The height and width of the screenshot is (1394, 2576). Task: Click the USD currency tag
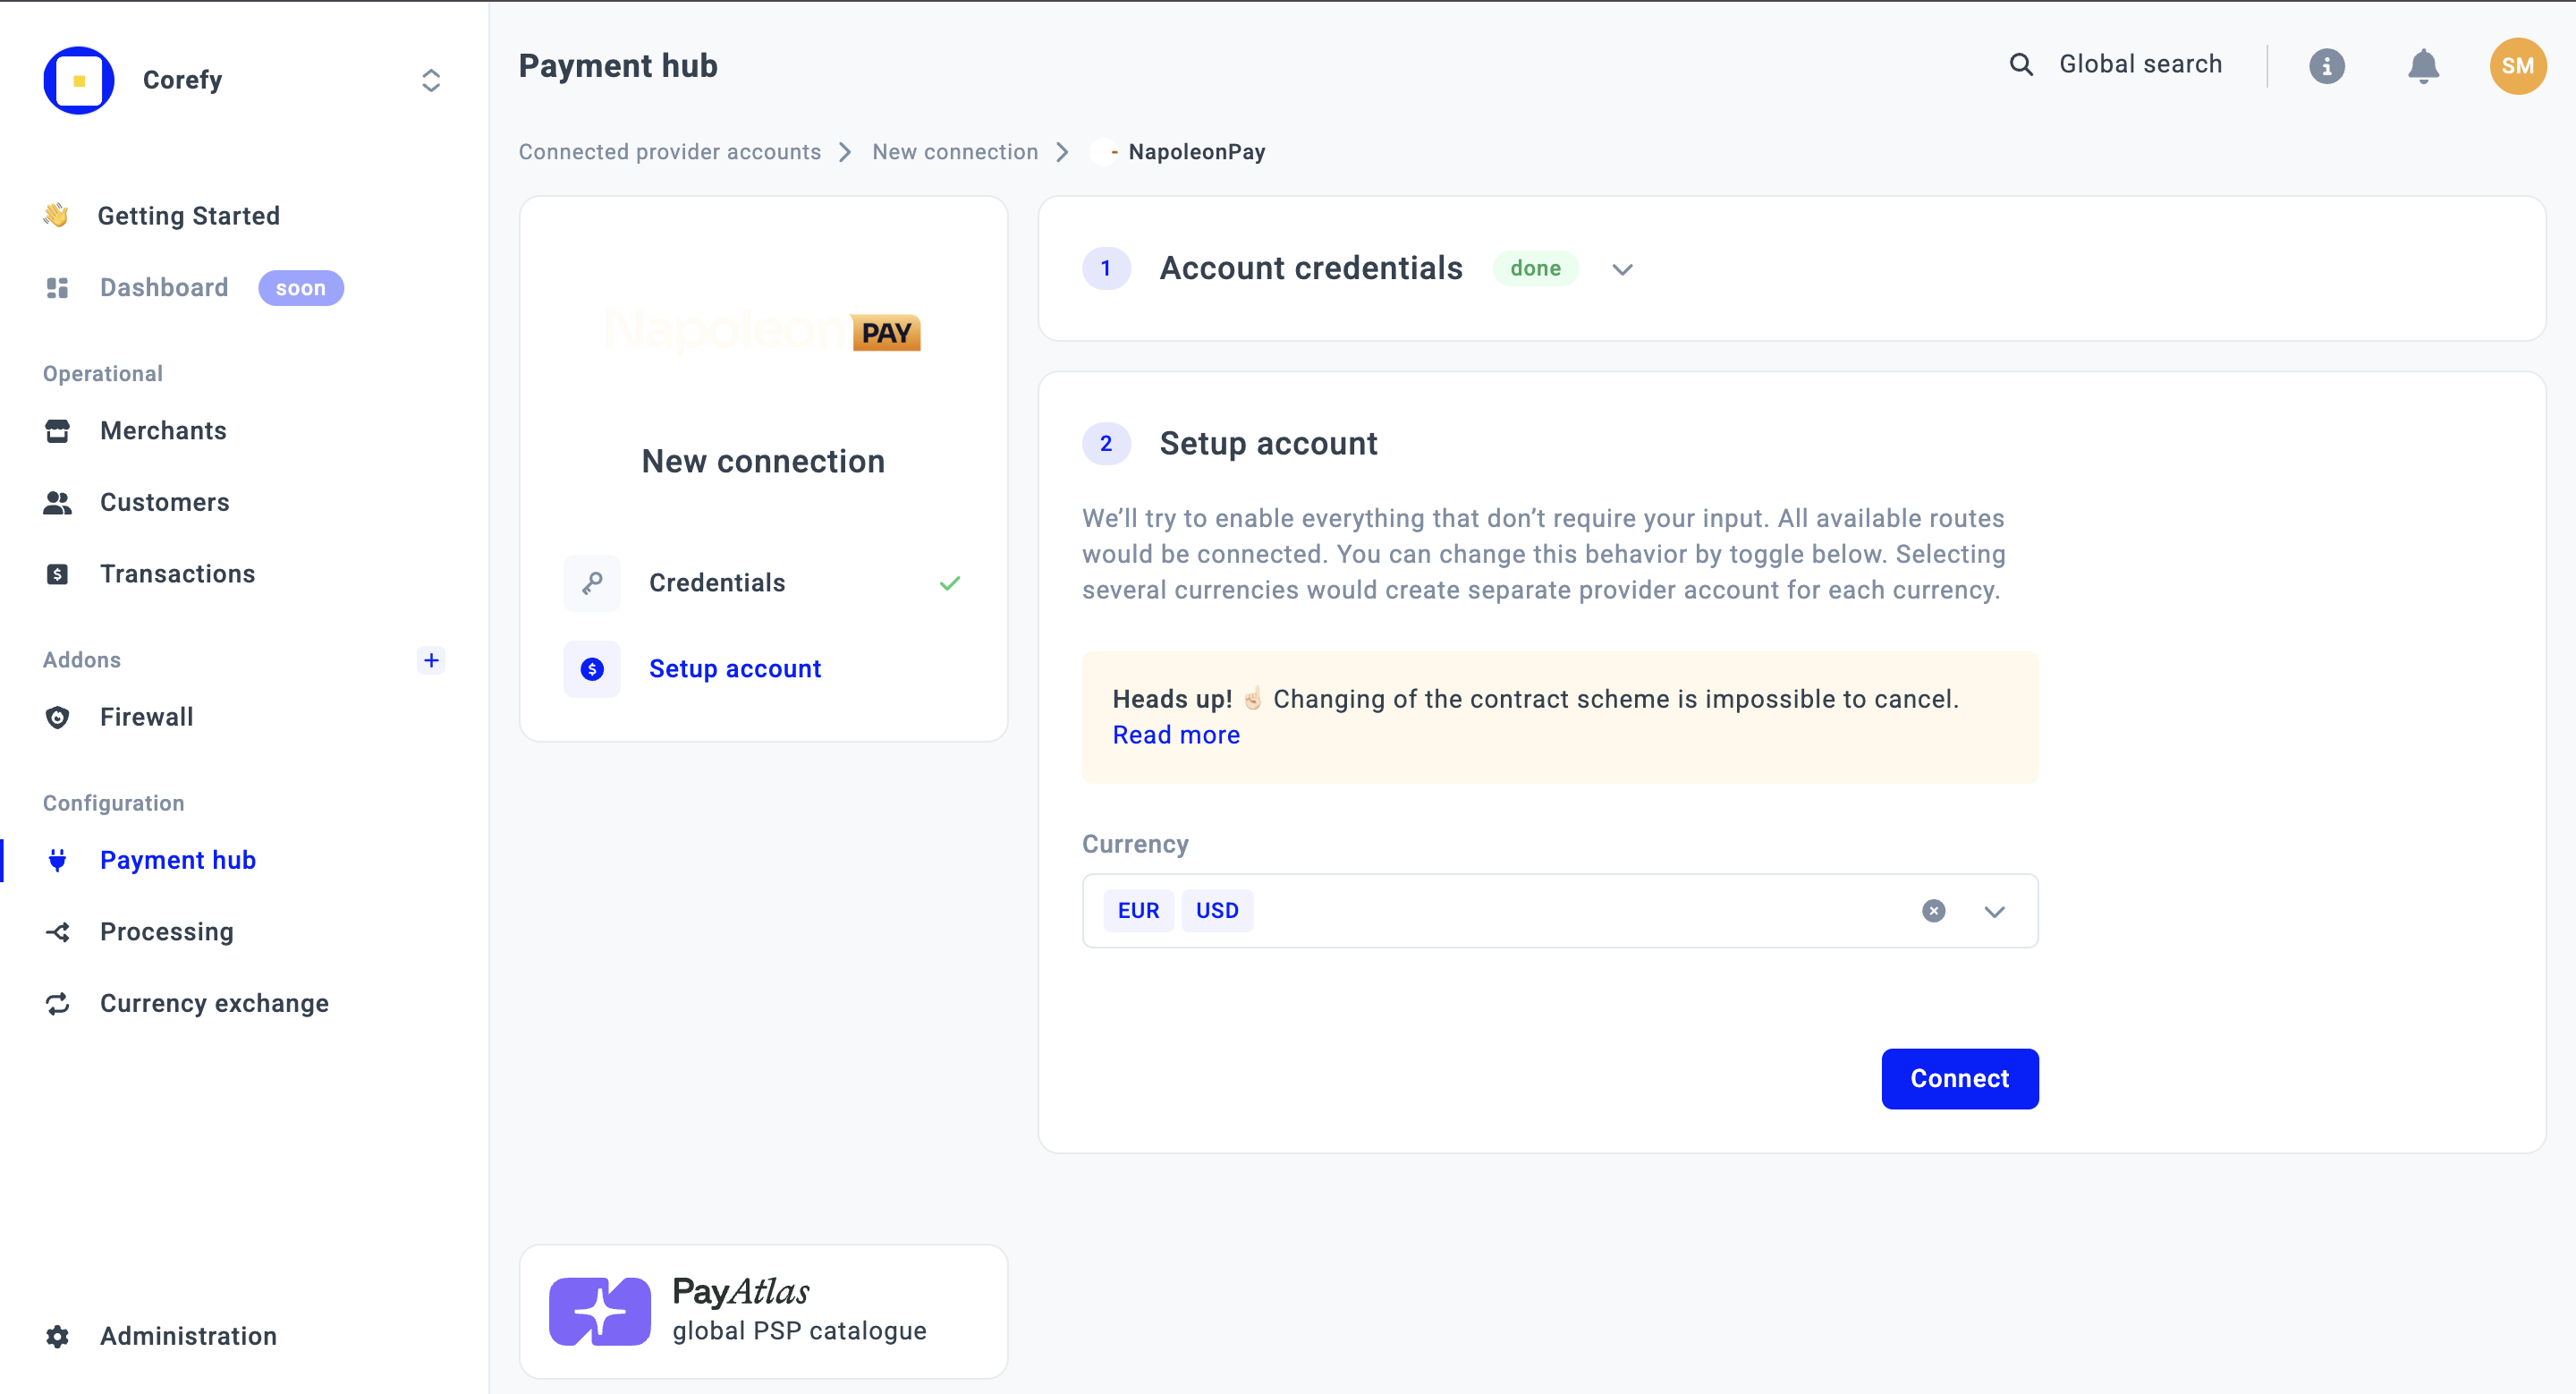click(x=1217, y=911)
